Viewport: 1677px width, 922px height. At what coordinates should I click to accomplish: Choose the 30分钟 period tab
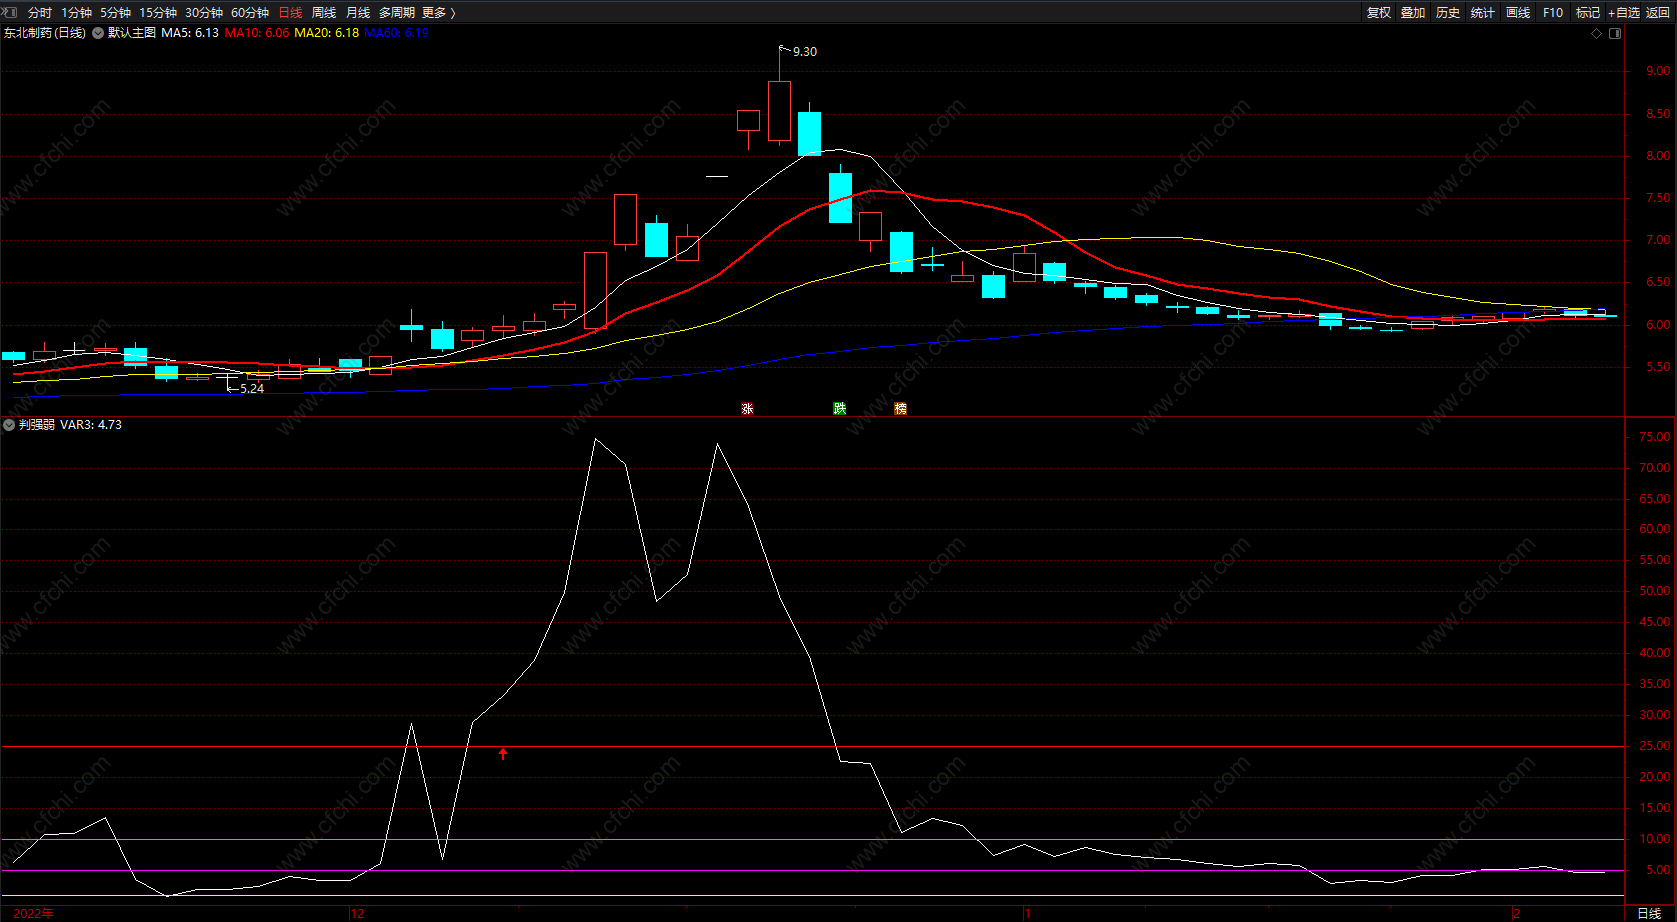[x=204, y=13]
